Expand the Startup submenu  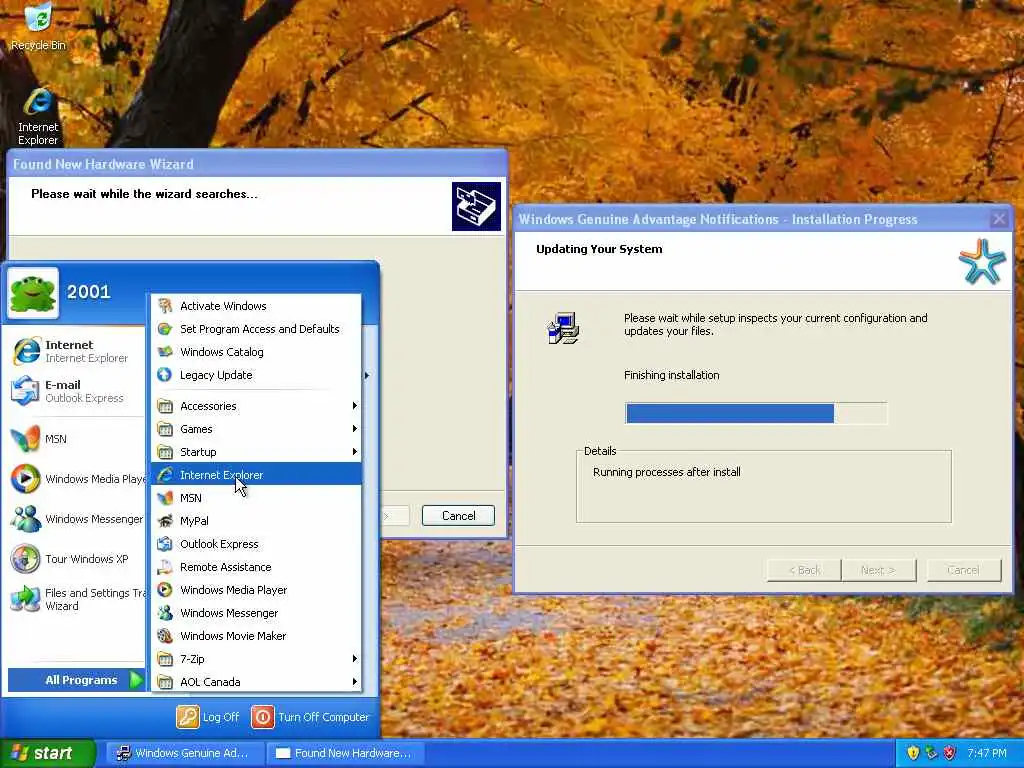(256, 452)
